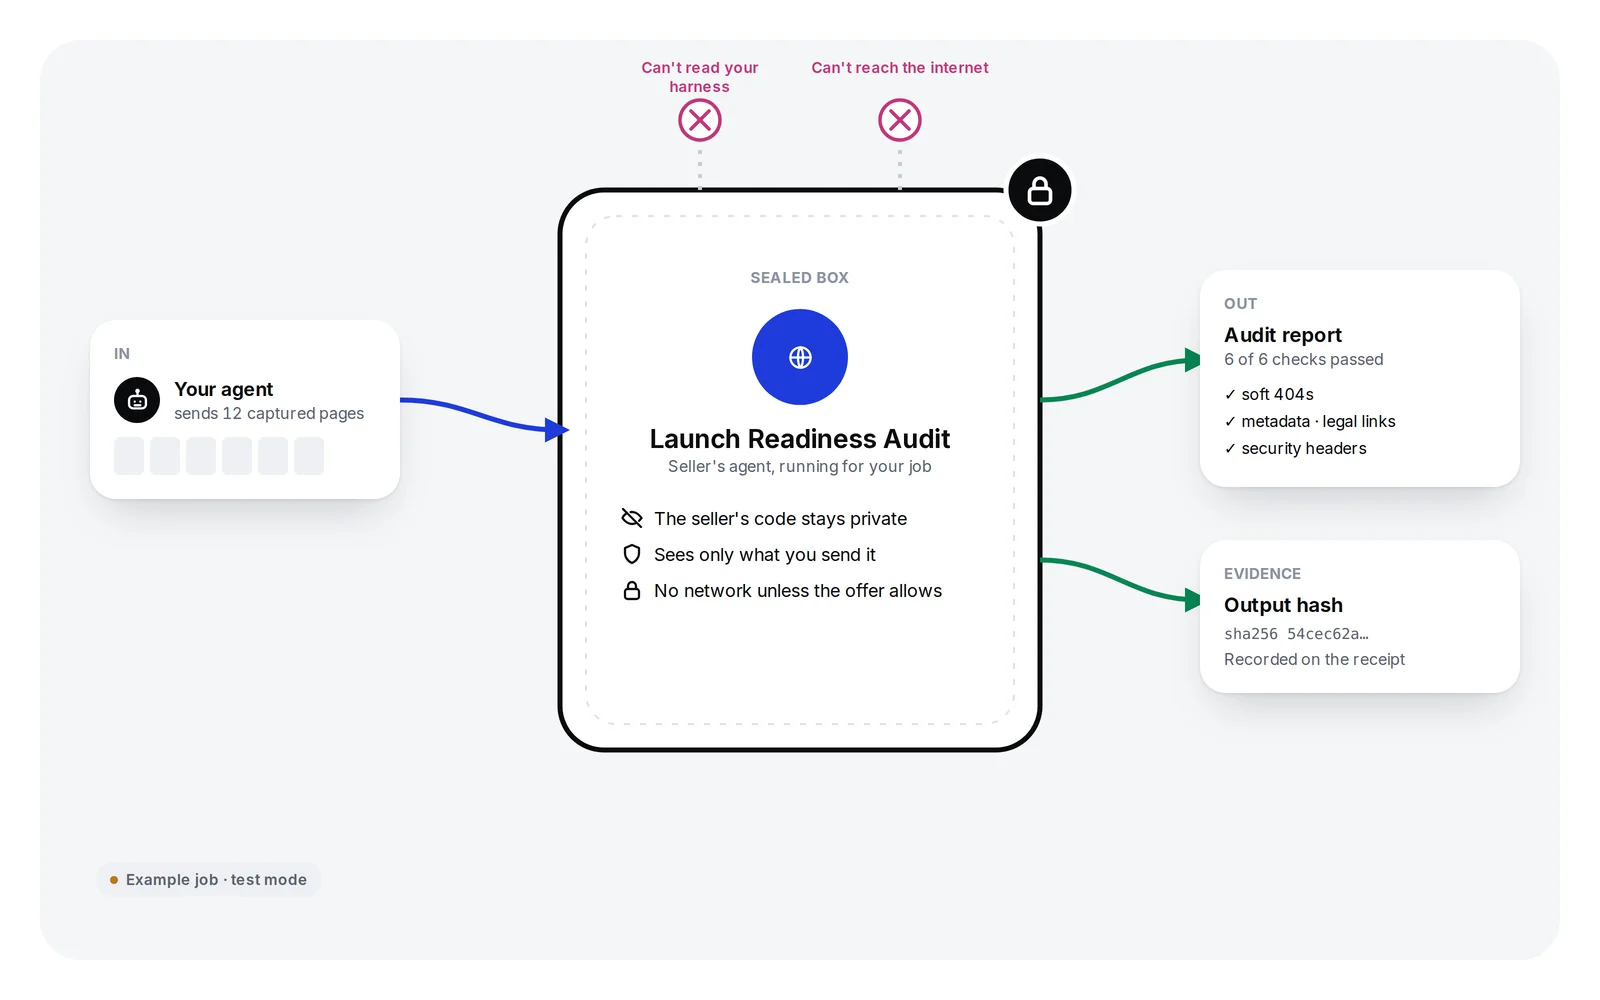Click 'Recorded on the receipt' text
This screenshot has height=1000, width=1600.
[1314, 659]
